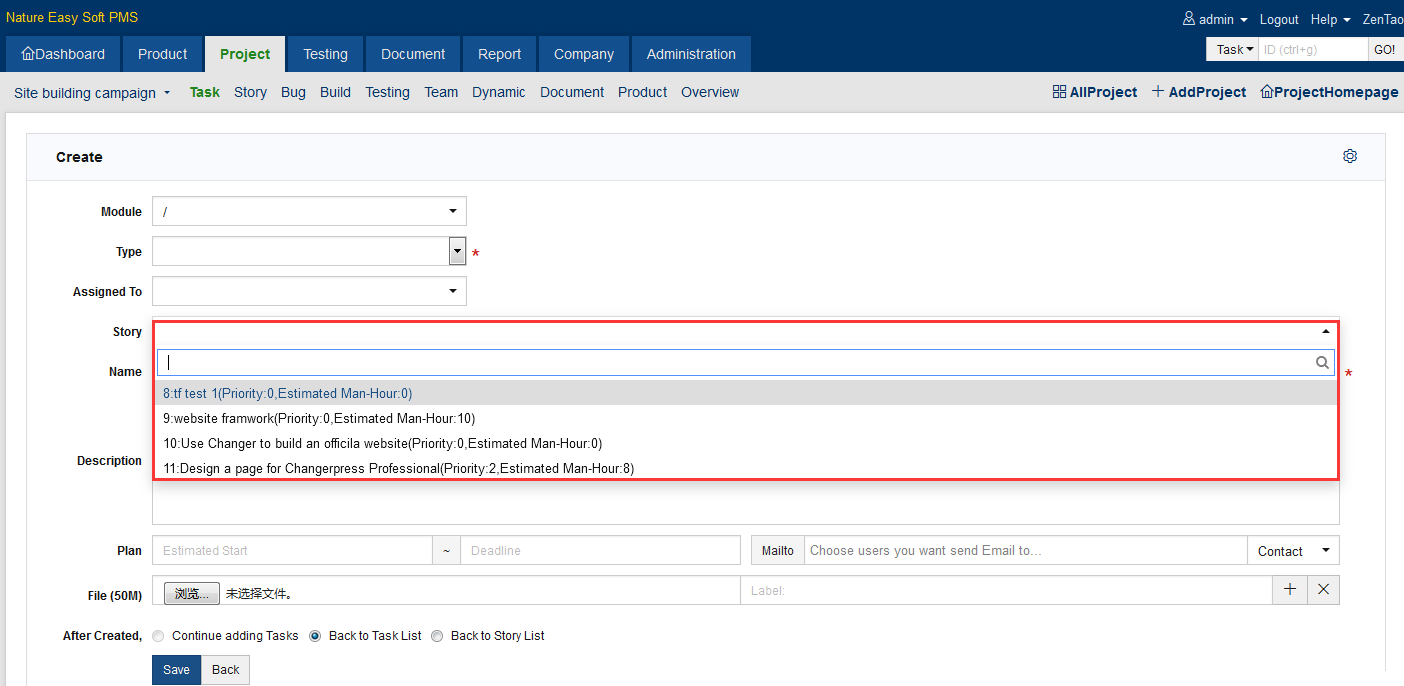1404x686 pixels.
Task: Click the Save button
Action: tap(176, 670)
